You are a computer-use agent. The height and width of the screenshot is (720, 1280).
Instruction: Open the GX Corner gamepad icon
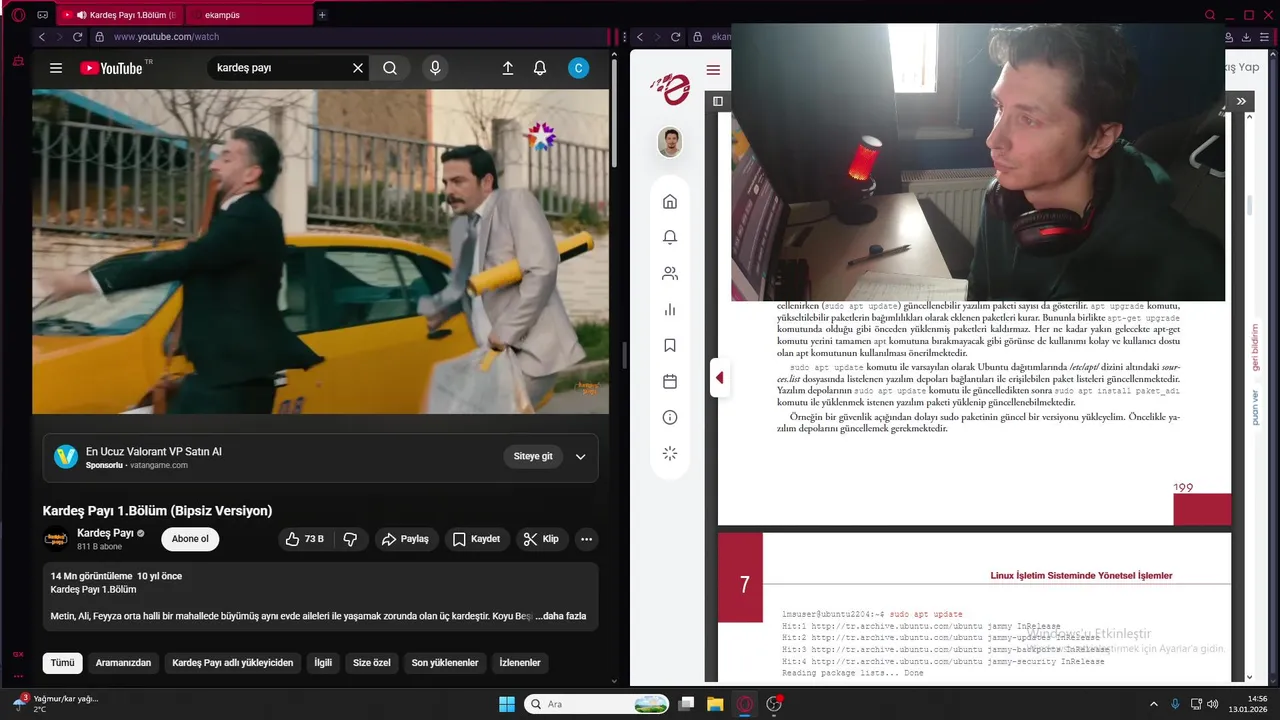click(42, 15)
